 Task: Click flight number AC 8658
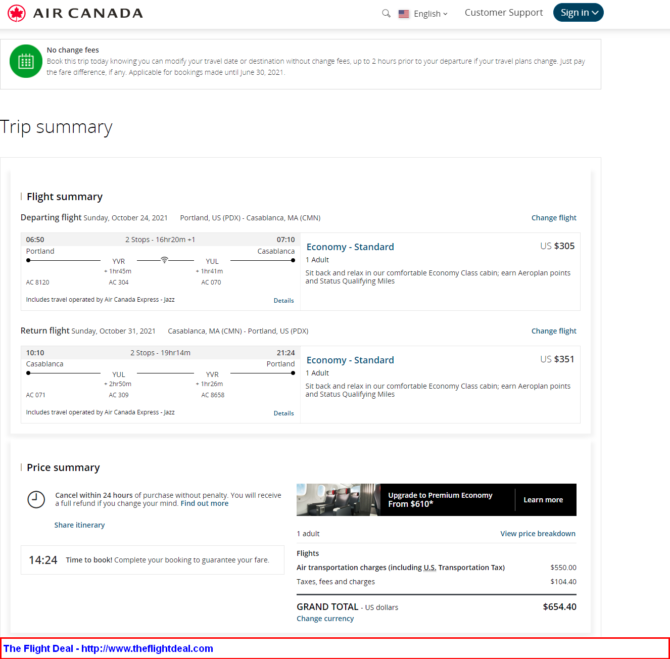(213, 395)
